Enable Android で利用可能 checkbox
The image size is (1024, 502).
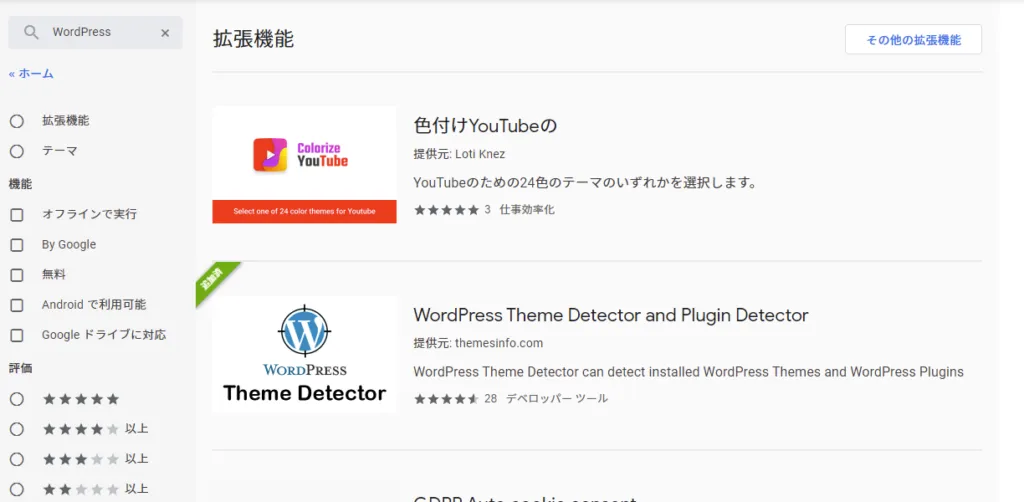point(17,305)
